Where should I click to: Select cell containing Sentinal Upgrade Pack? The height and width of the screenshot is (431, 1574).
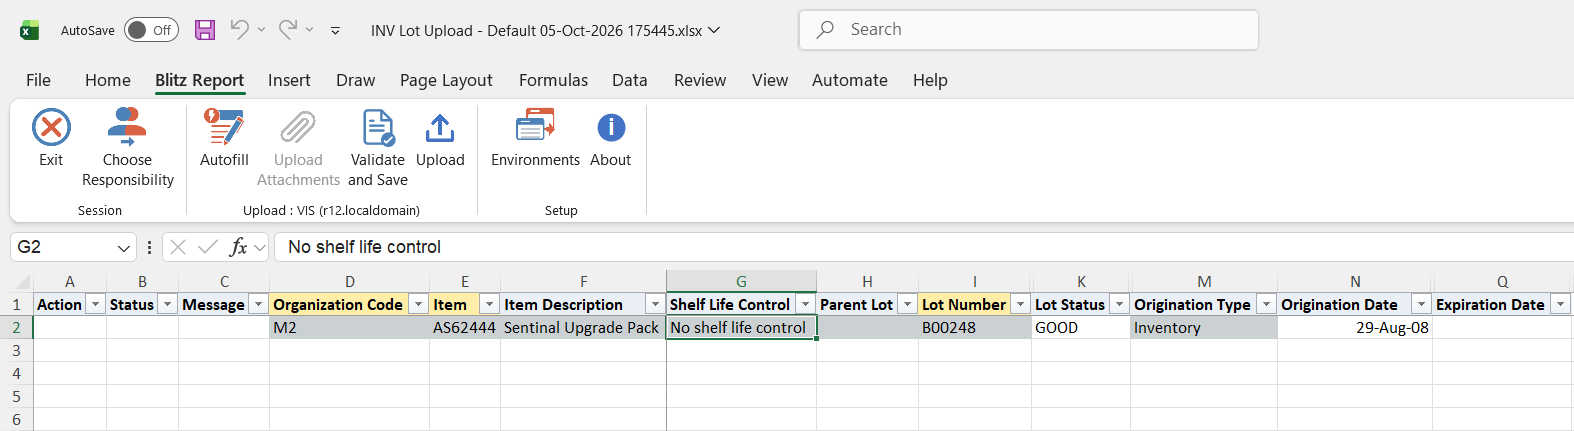pos(583,327)
